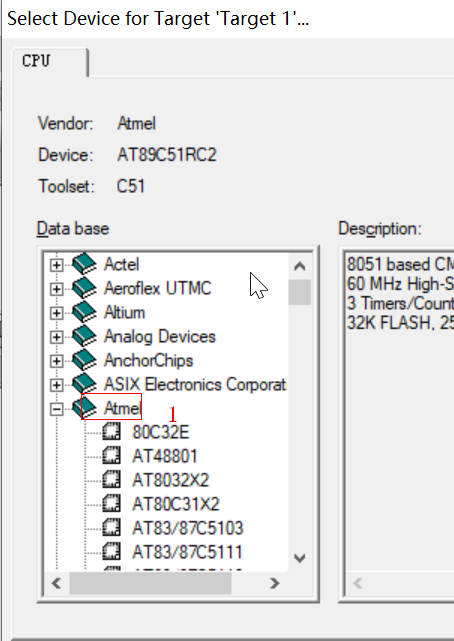The image size is (454, 641).
Task: Click the chip icon beside AT83/87C5111
Action: (x=111, y=552)
